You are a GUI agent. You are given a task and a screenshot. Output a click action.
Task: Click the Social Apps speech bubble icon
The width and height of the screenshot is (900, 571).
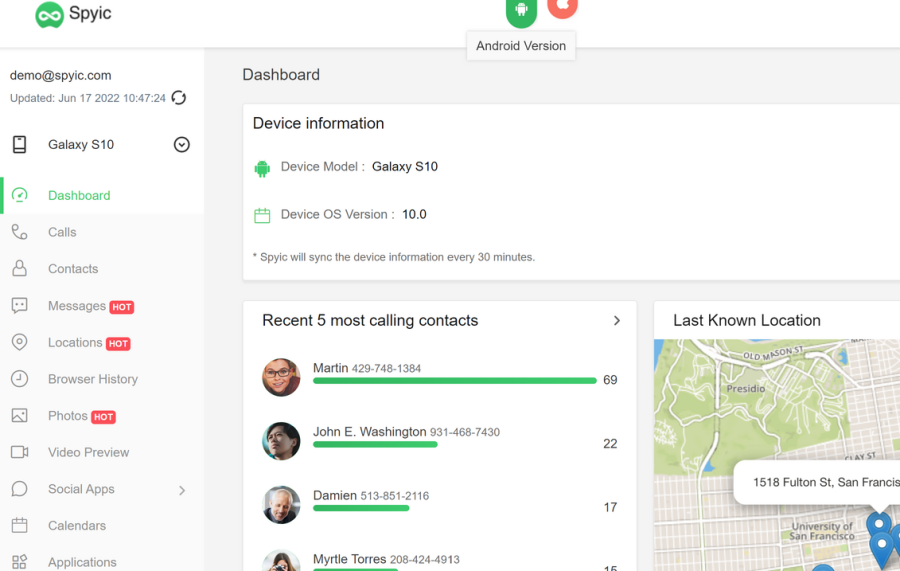[x=20, y=489]
